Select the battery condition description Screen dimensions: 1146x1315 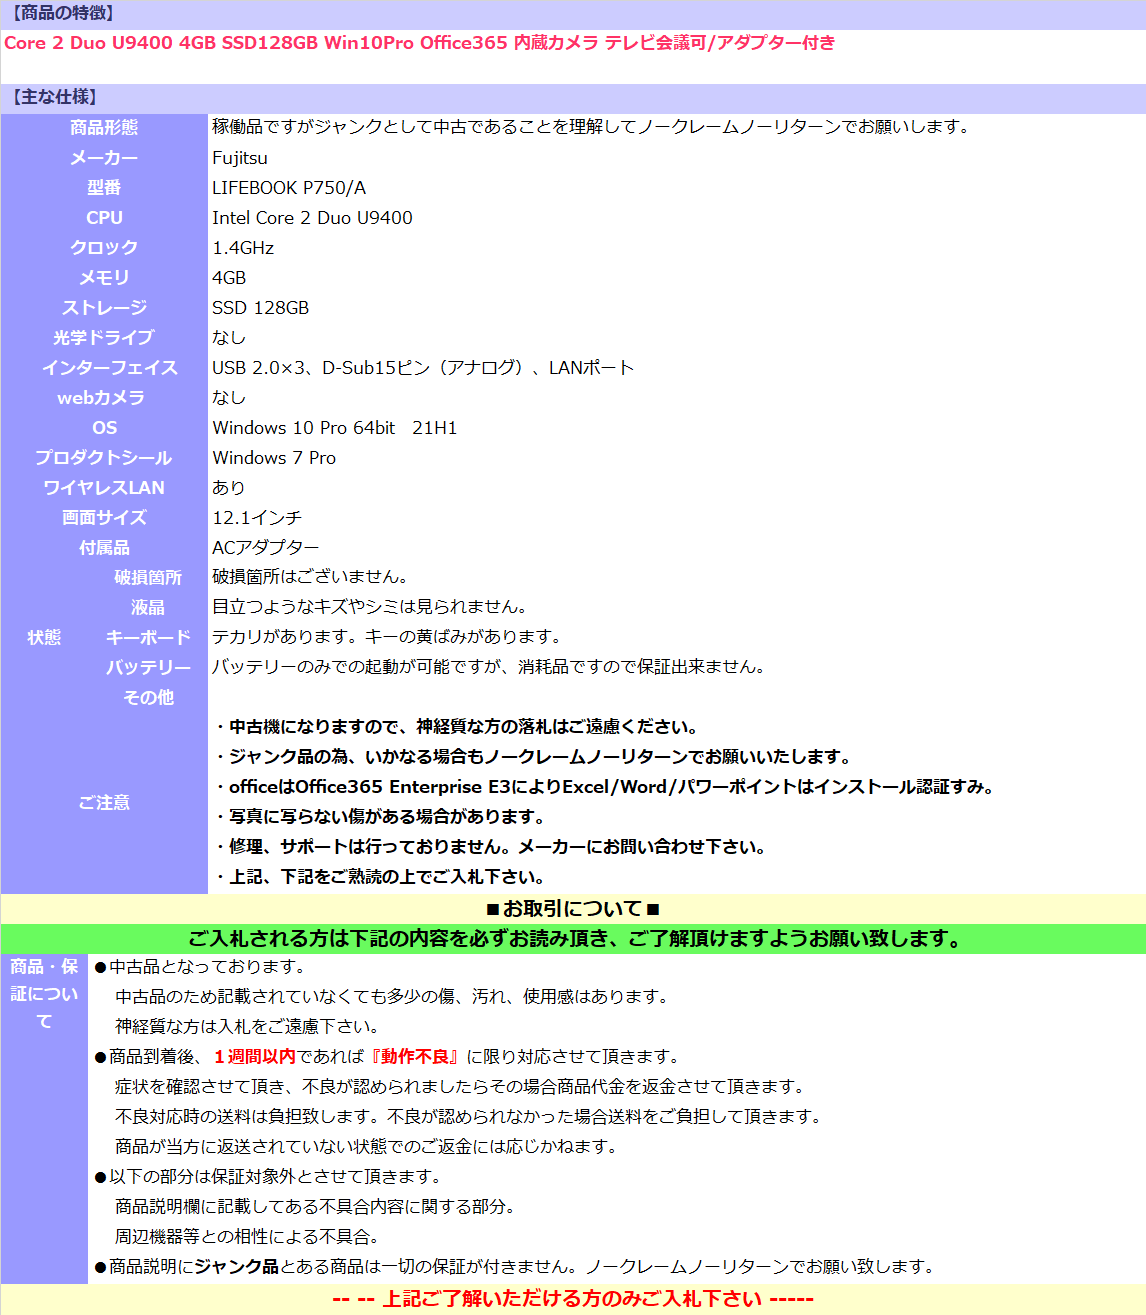coord(489,667)
